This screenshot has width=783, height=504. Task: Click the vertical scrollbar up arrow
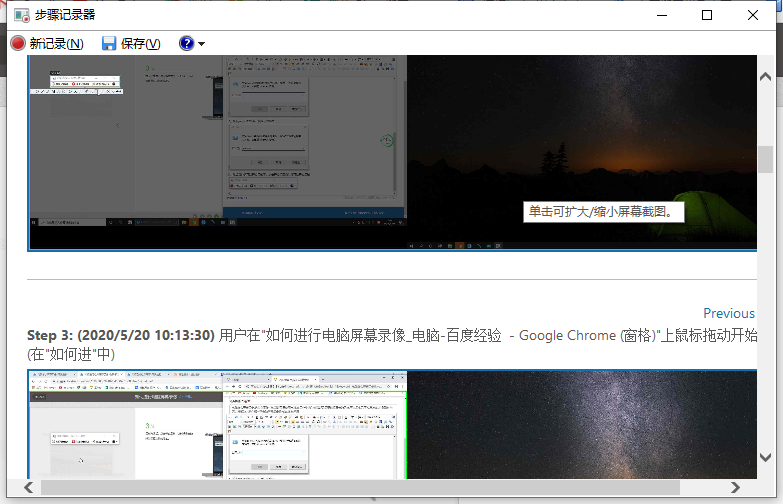pyautogui.click(x=765, y=76)
